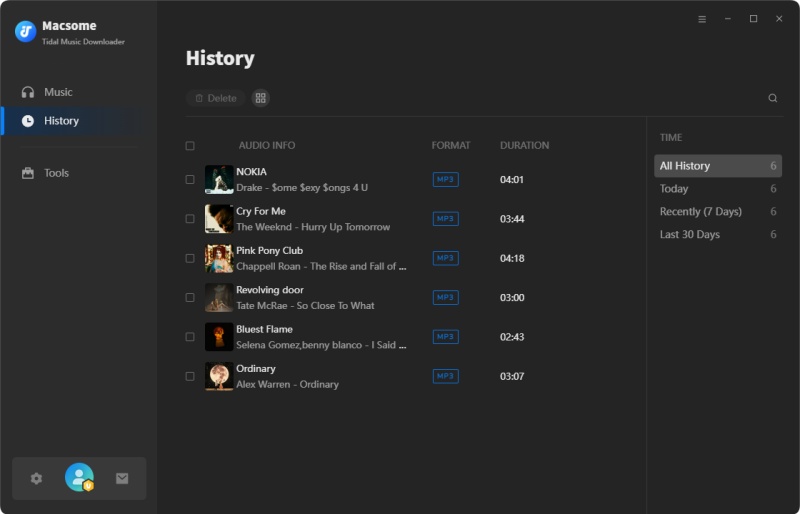
Task: Open the Tools section
Action: point(79,173)
